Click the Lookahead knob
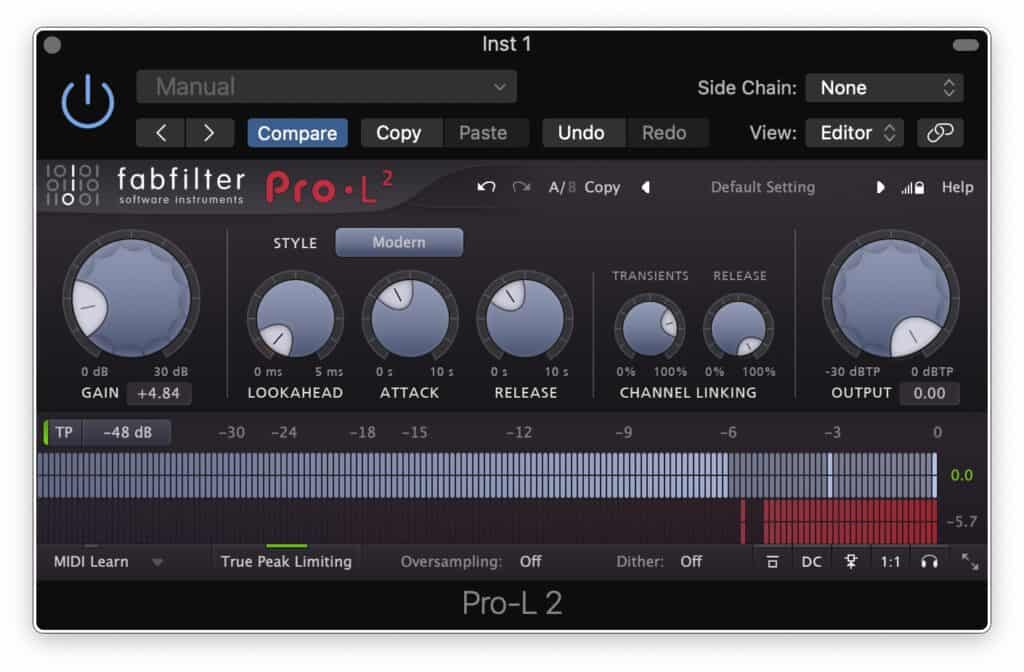The image size is (1024, 672). point(295,319)
